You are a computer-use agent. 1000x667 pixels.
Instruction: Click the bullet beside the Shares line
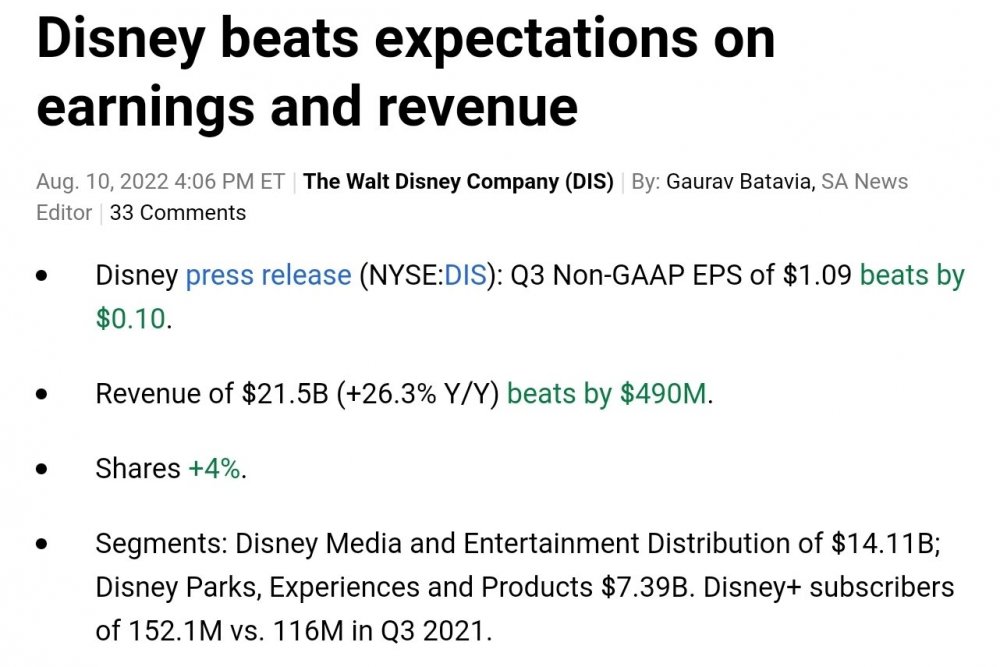(x=42, y=469)
